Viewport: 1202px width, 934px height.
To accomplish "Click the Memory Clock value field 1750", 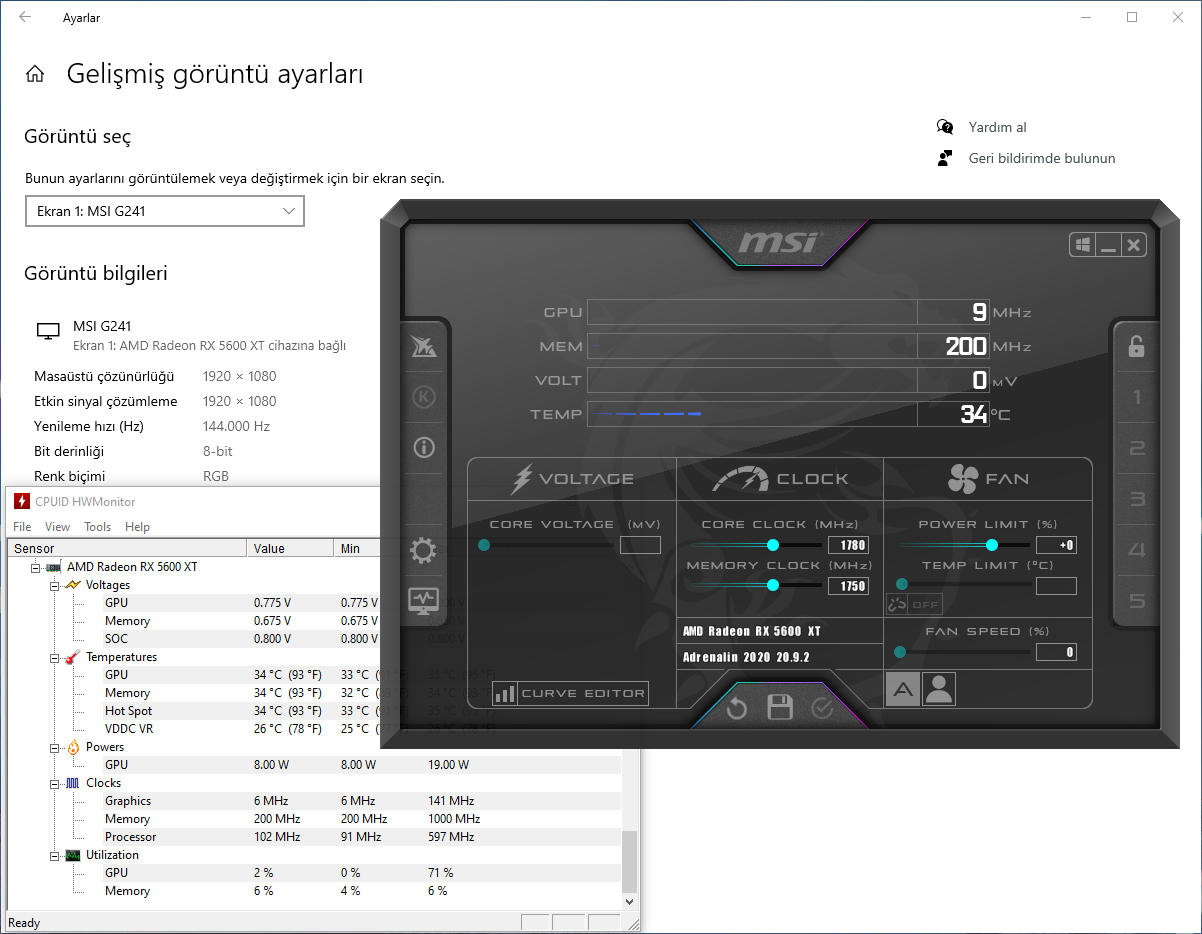I will 848,586.
